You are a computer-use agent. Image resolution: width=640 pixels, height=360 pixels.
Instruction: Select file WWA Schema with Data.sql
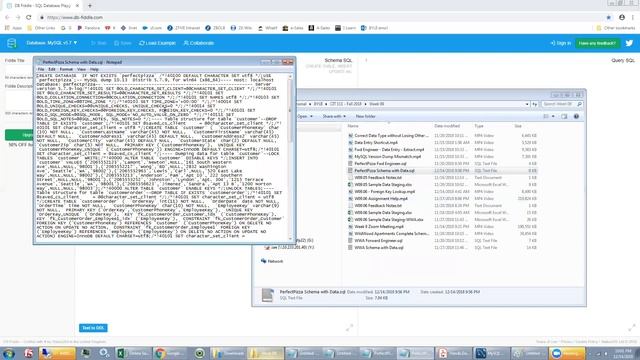click(379, 248)
